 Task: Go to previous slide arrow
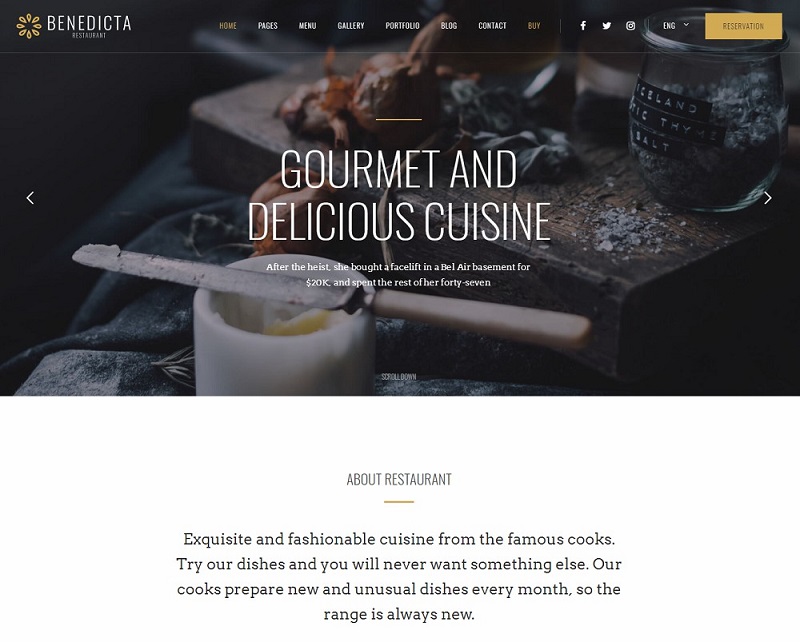[x=31, y=198]
